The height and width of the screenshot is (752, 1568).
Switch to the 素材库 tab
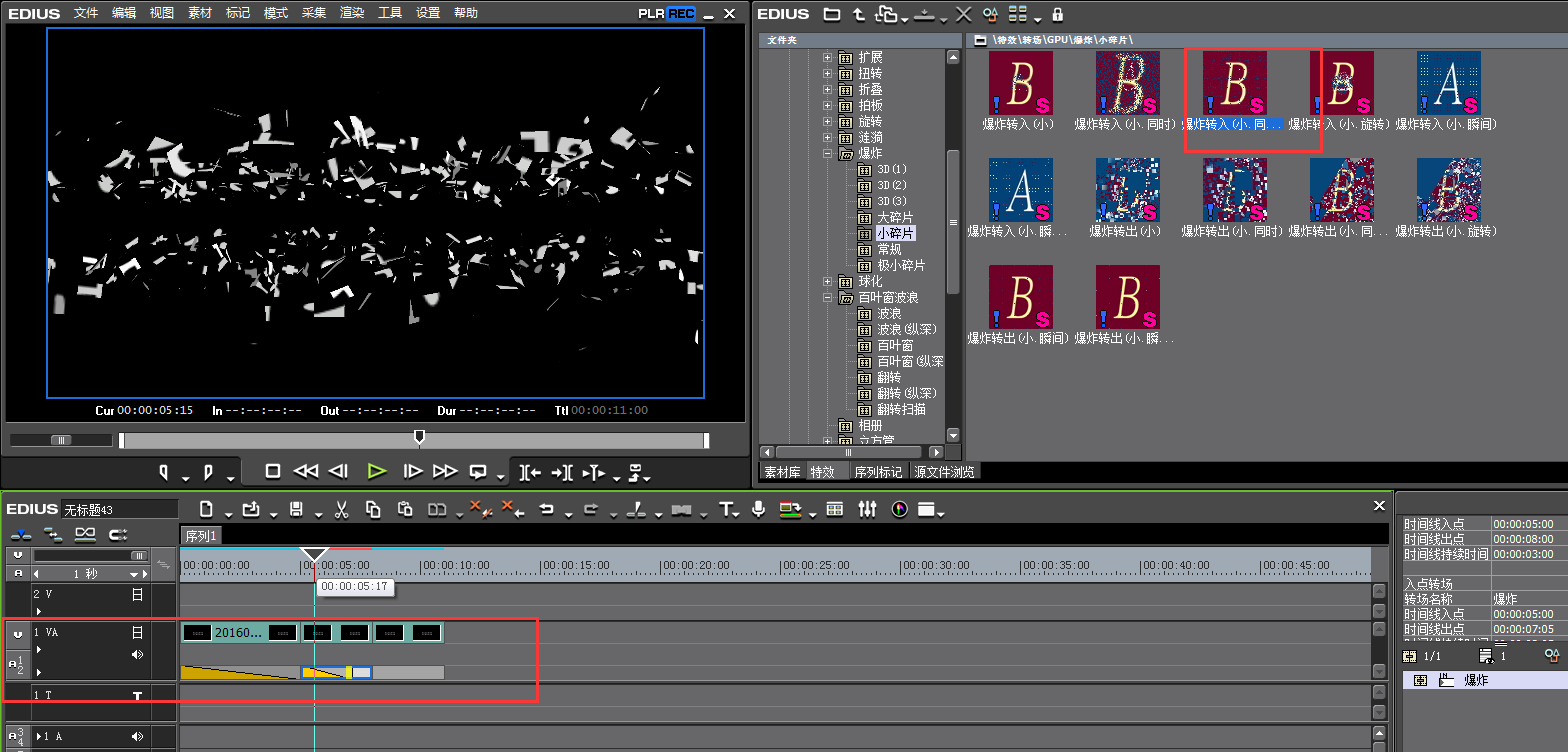782,472
